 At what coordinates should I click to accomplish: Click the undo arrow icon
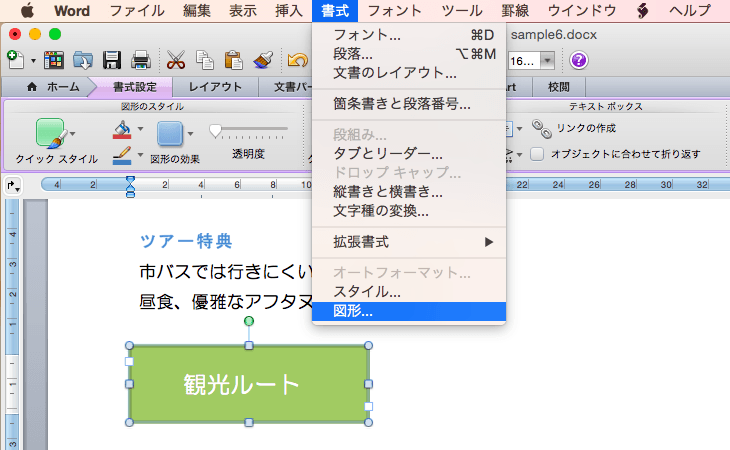(x=297, y=60)
